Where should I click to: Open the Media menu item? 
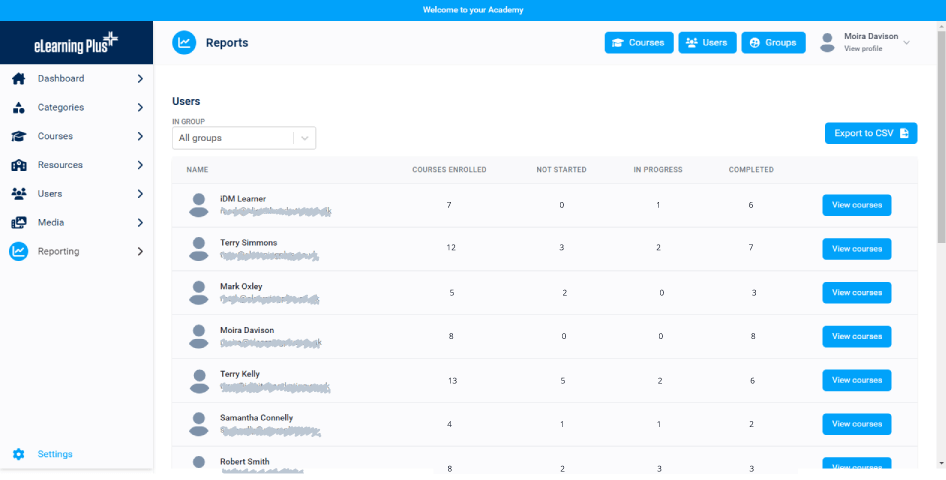(x=51, y=223)
